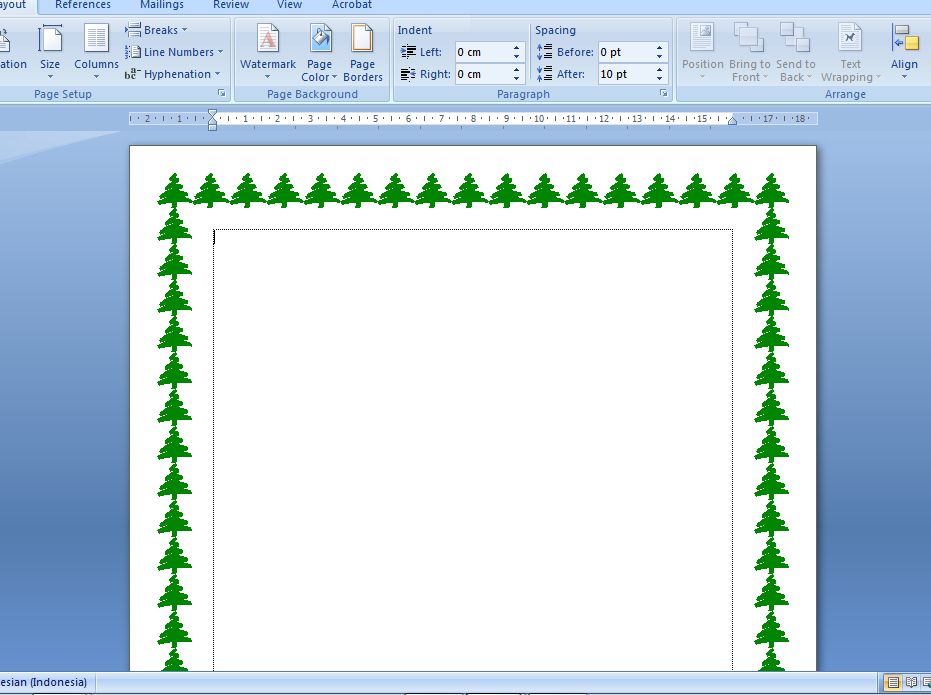This screenshot has width=931, height=695.
Task: Switch to Print Layout view in status bar
Action: 891,683
